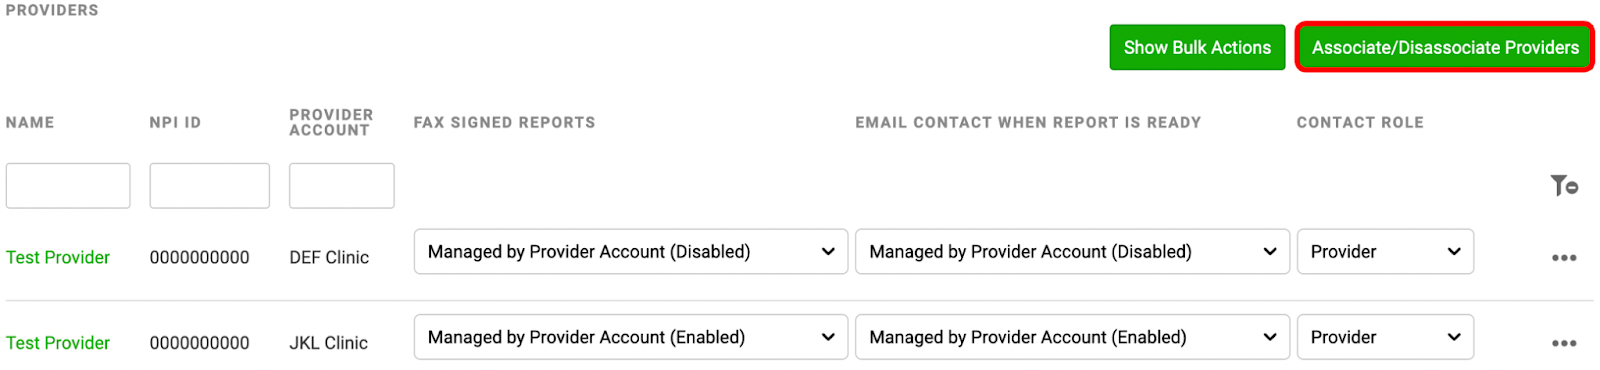Click the clear filters funnel icon
The width and height of the screenshot is (1600, 370).
tap(1564, 185)
